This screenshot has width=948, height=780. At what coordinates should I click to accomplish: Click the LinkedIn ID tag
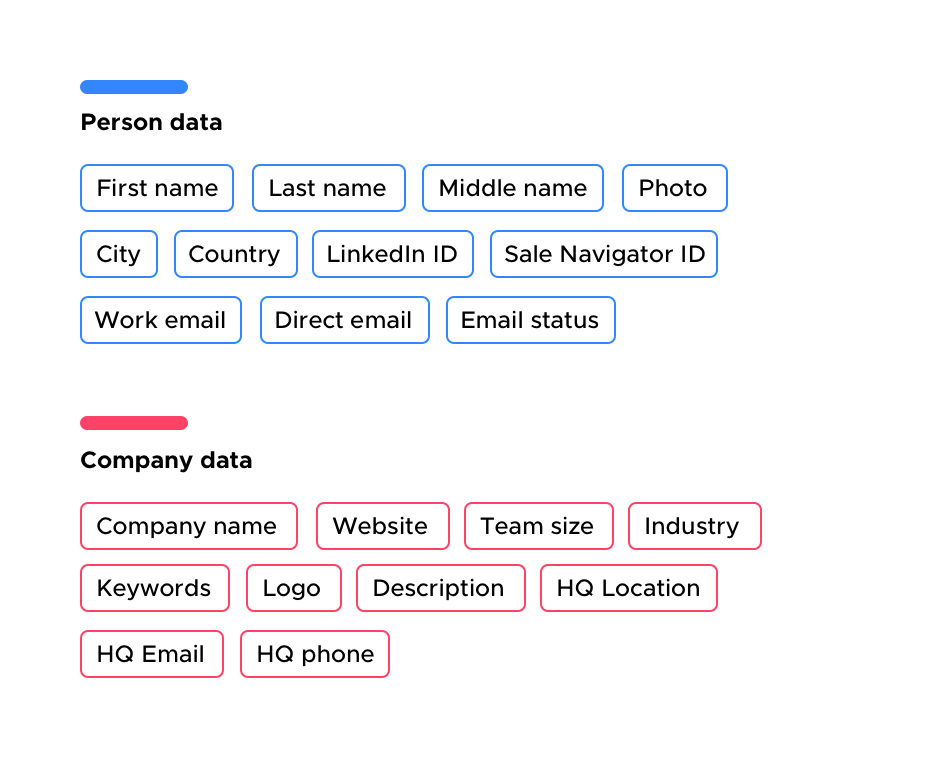pyautogui.click(x=392, y=254)
